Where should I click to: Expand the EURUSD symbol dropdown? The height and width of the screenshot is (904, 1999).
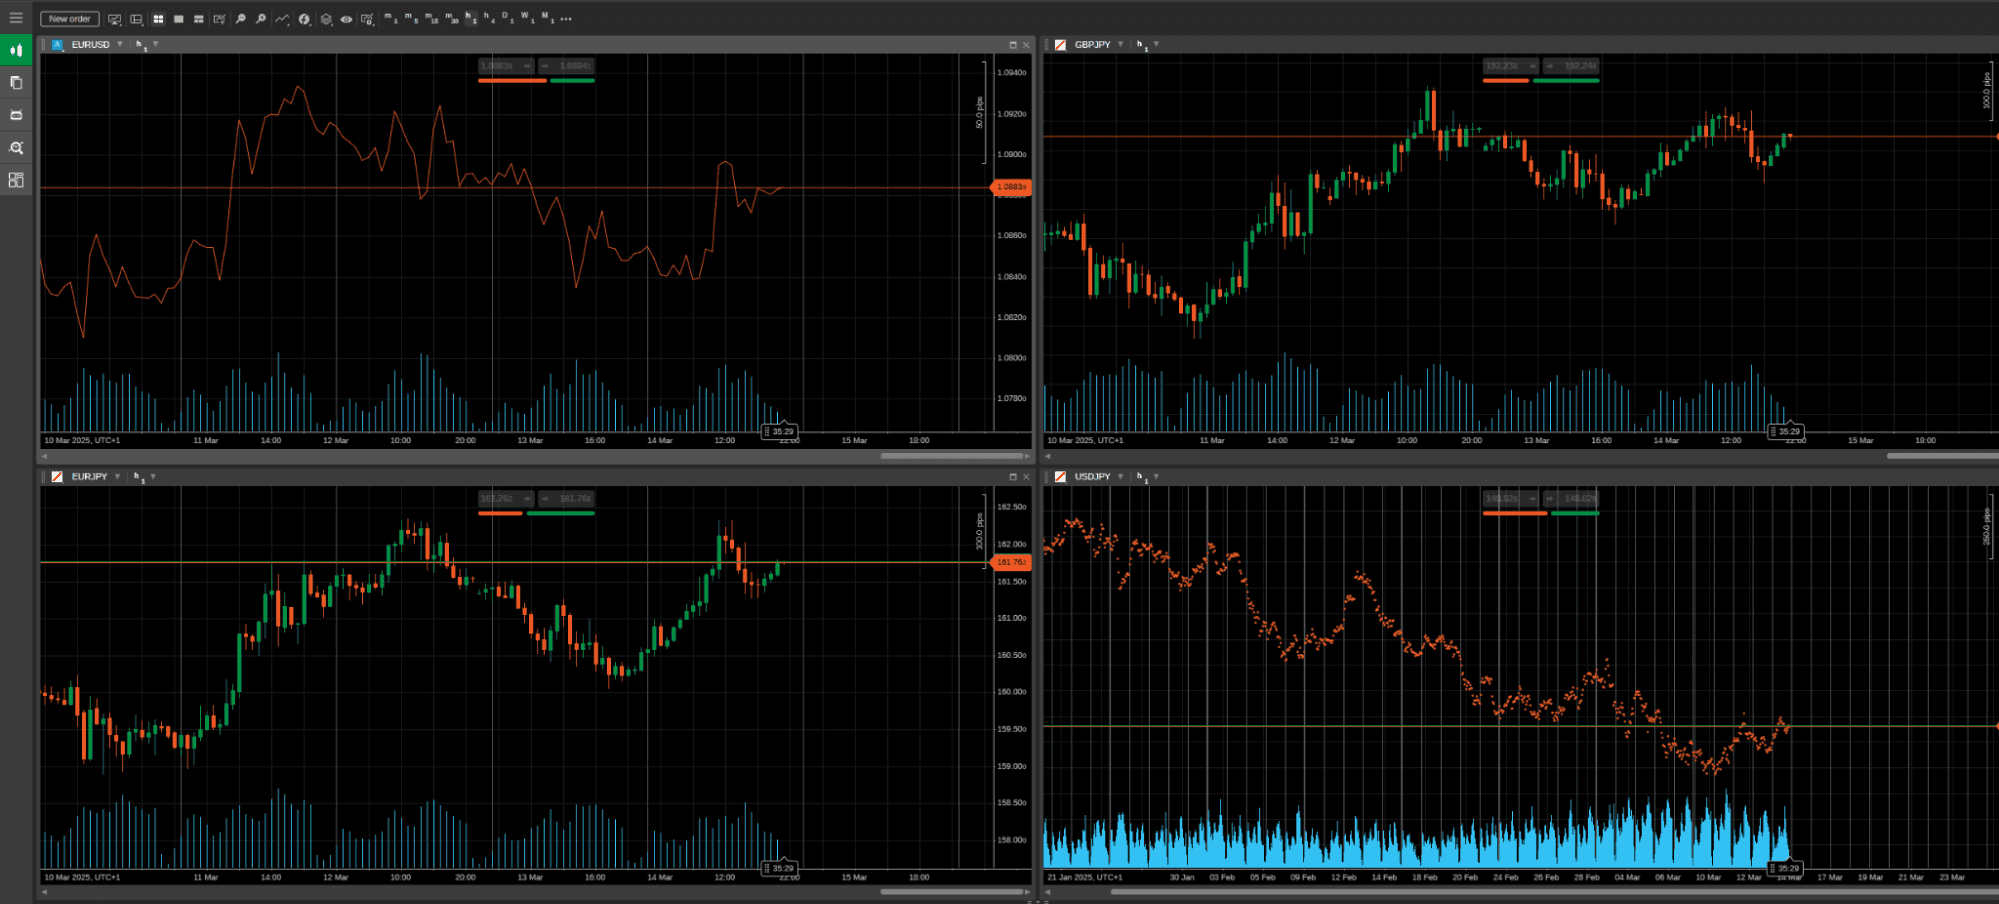coord(120,44)
